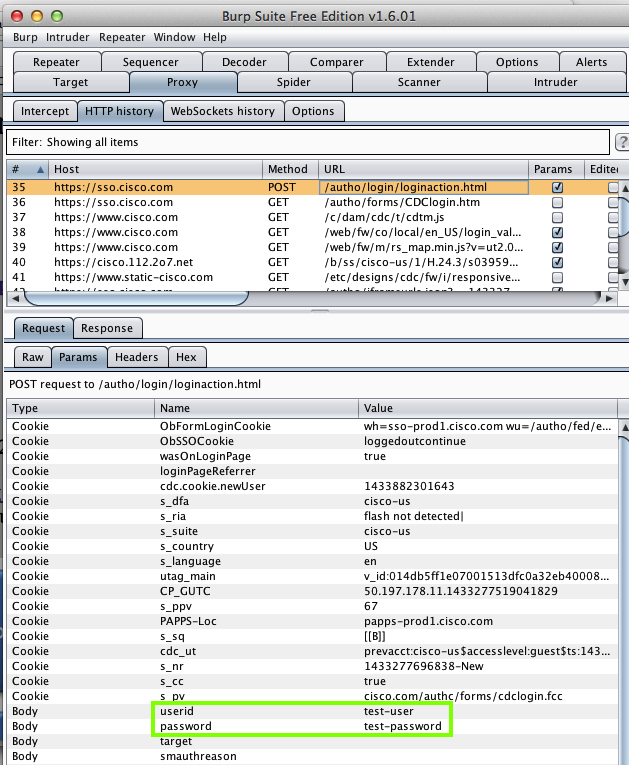Toggle Params checkbox for row 40
Image resolution: width=629 pixels, height=765 pixels.
[557, 262]
